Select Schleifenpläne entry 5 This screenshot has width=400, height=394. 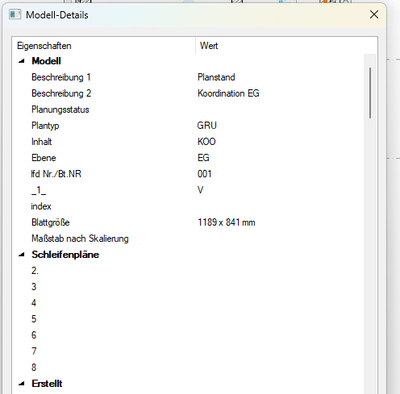click(189, 319)
